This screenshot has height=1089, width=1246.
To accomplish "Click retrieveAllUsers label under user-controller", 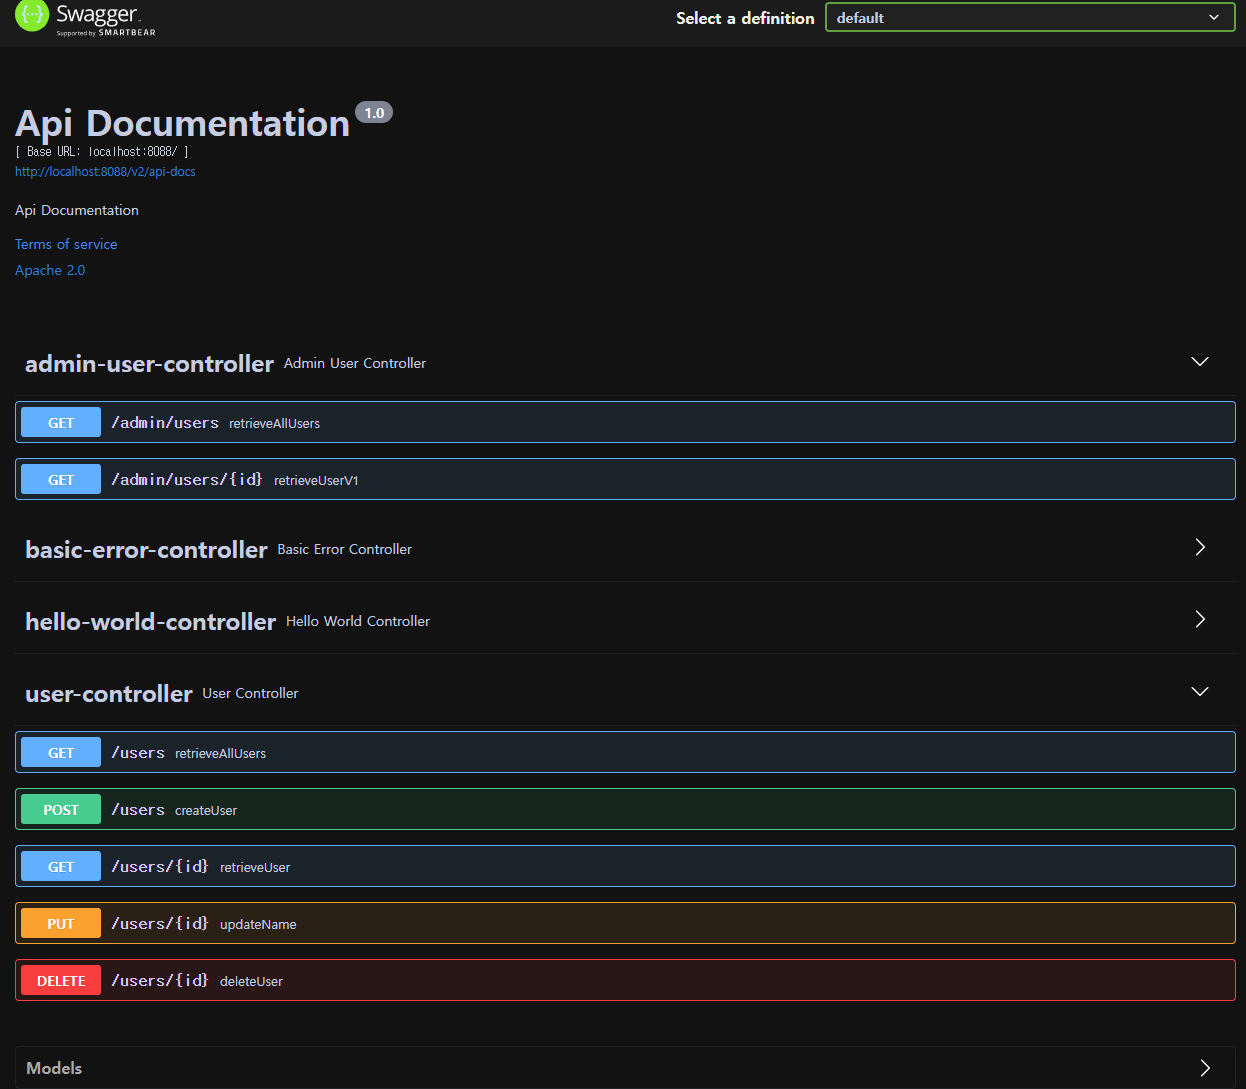I will (220, 754).
